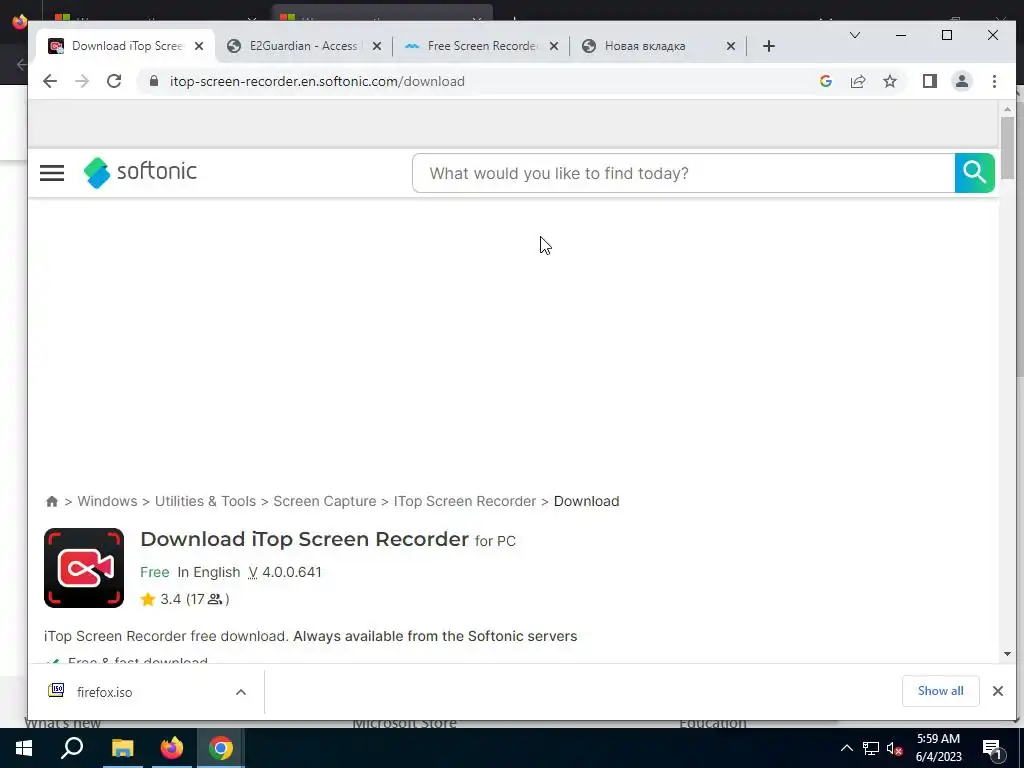The image size is (1024, 768).
Task: Open File Explorer from taskbar
Action: click(122, 748)
